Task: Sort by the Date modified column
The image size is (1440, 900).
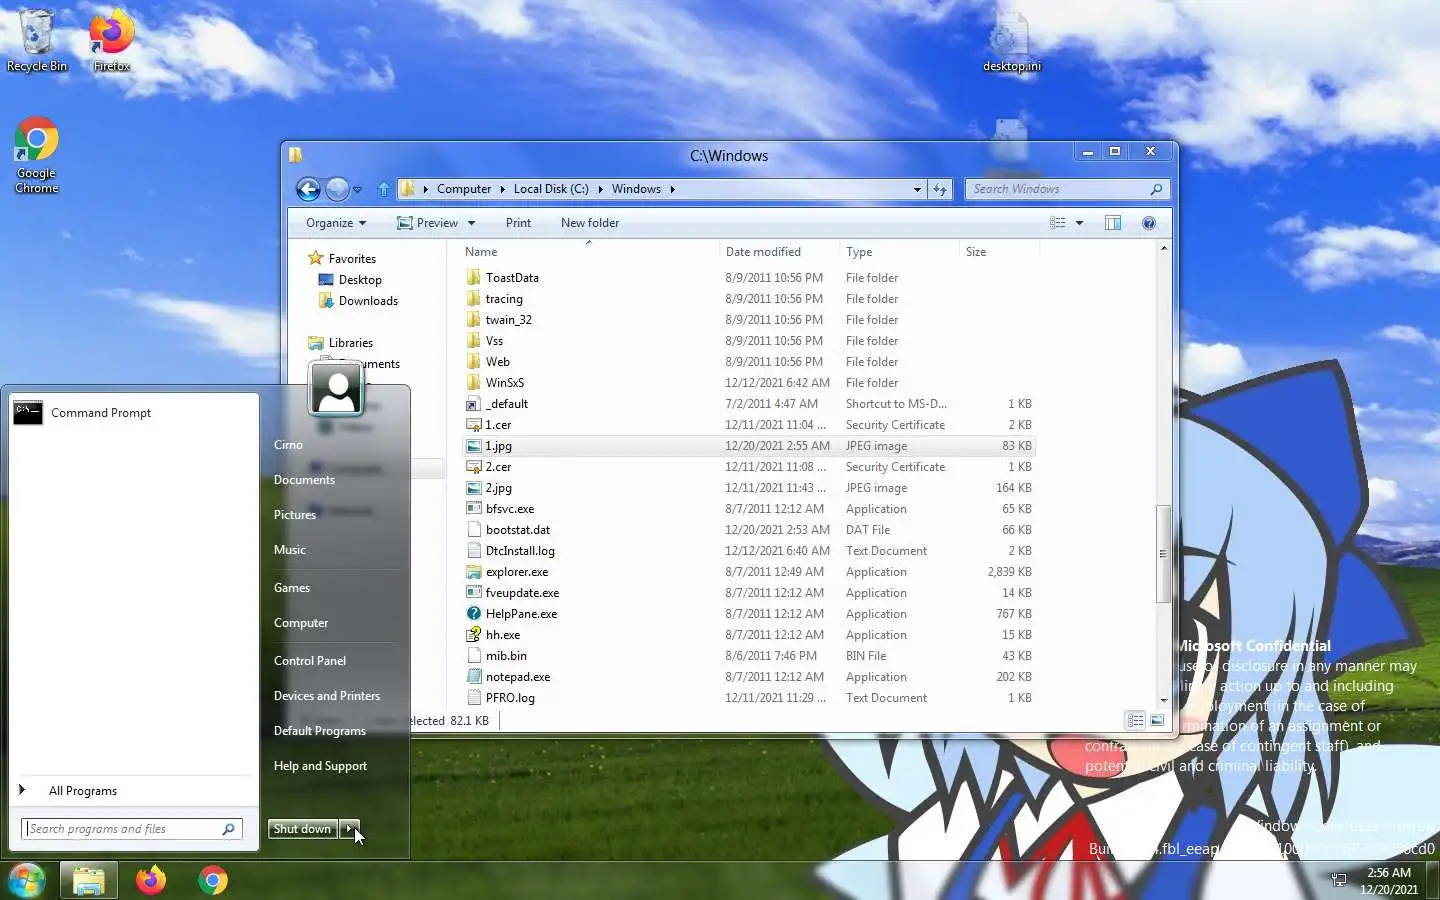Action: click(777, 252)
